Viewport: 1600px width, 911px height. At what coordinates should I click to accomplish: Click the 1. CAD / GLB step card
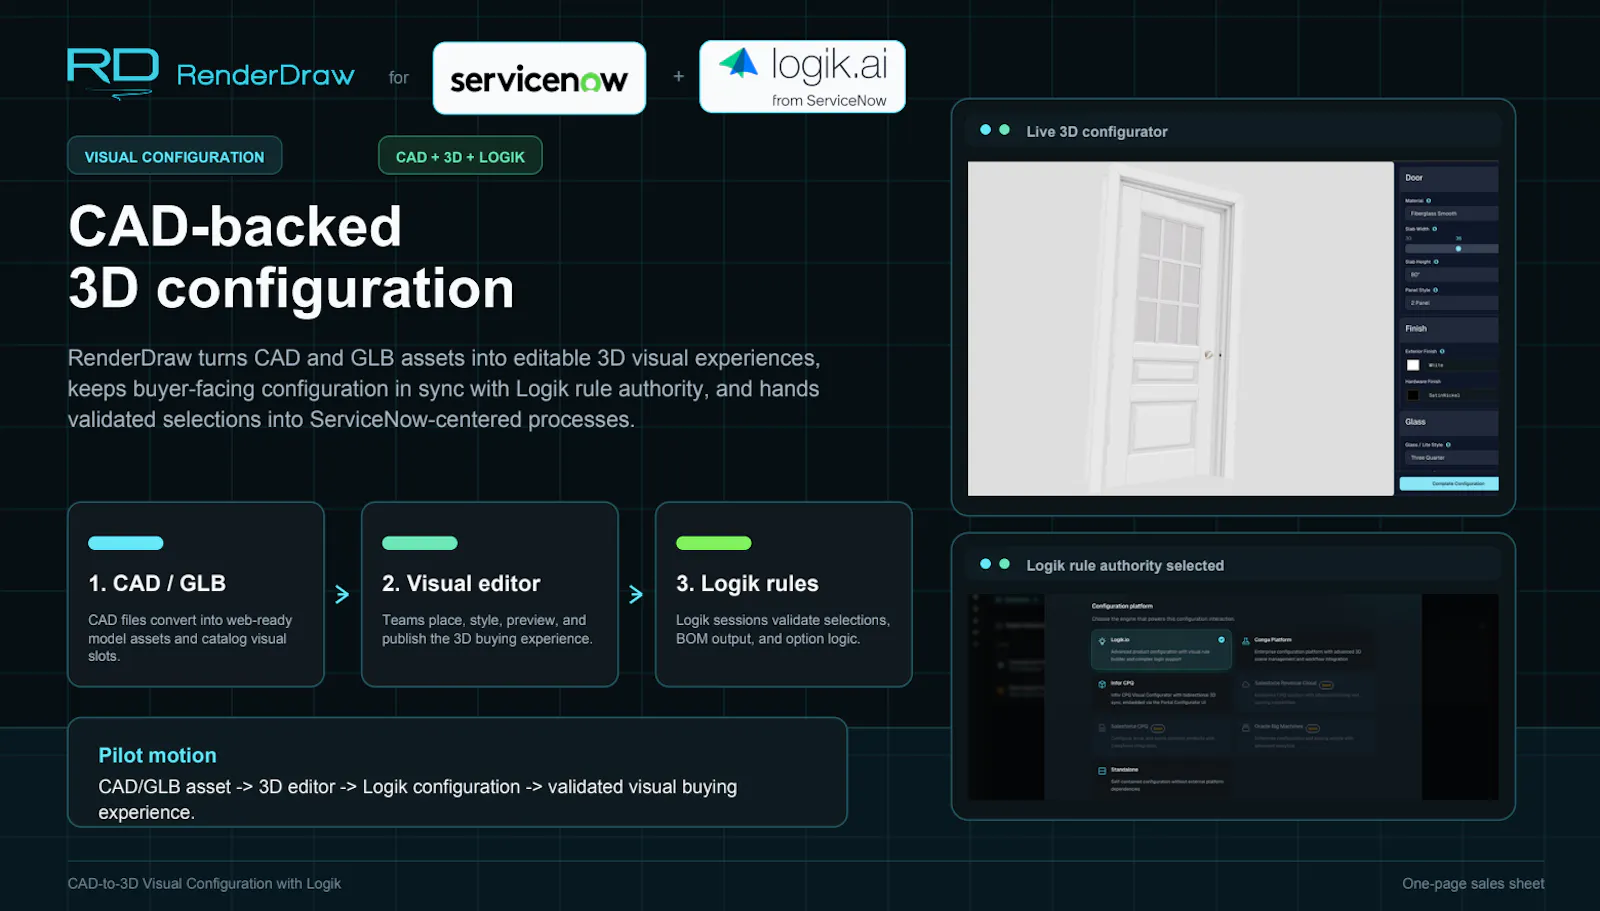196,594
